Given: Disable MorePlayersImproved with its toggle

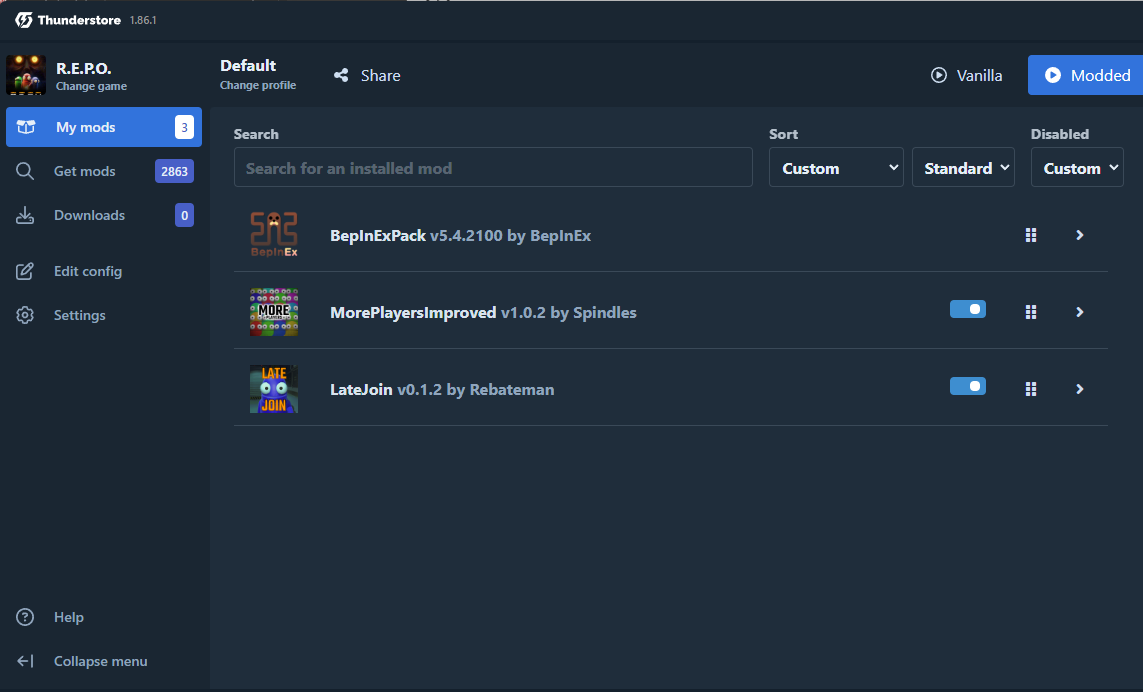Looking at the screenshot, I should pos(967,309).
